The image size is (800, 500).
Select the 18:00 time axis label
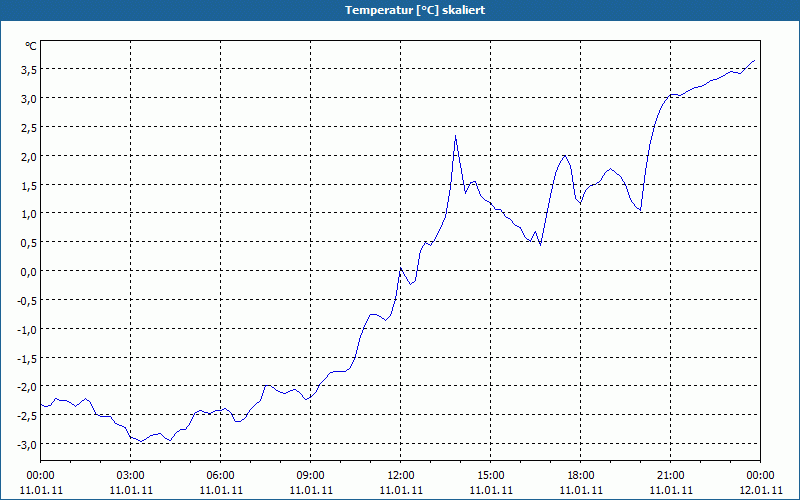[x=580, y=475]
